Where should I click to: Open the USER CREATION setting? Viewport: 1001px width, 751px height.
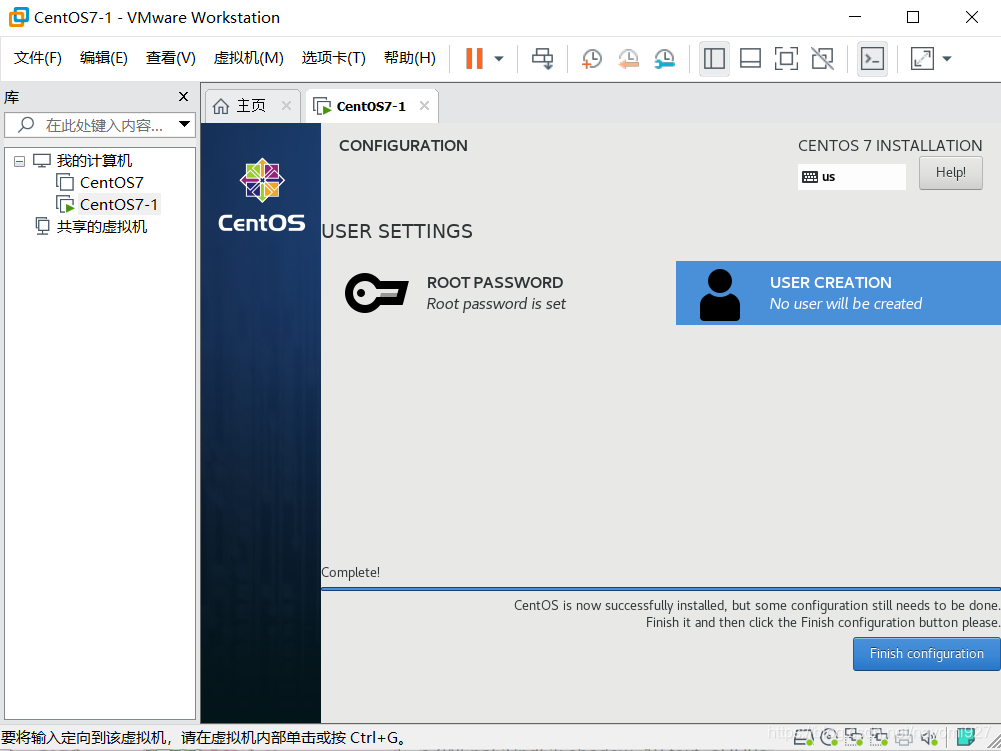(x=838, y=293)
